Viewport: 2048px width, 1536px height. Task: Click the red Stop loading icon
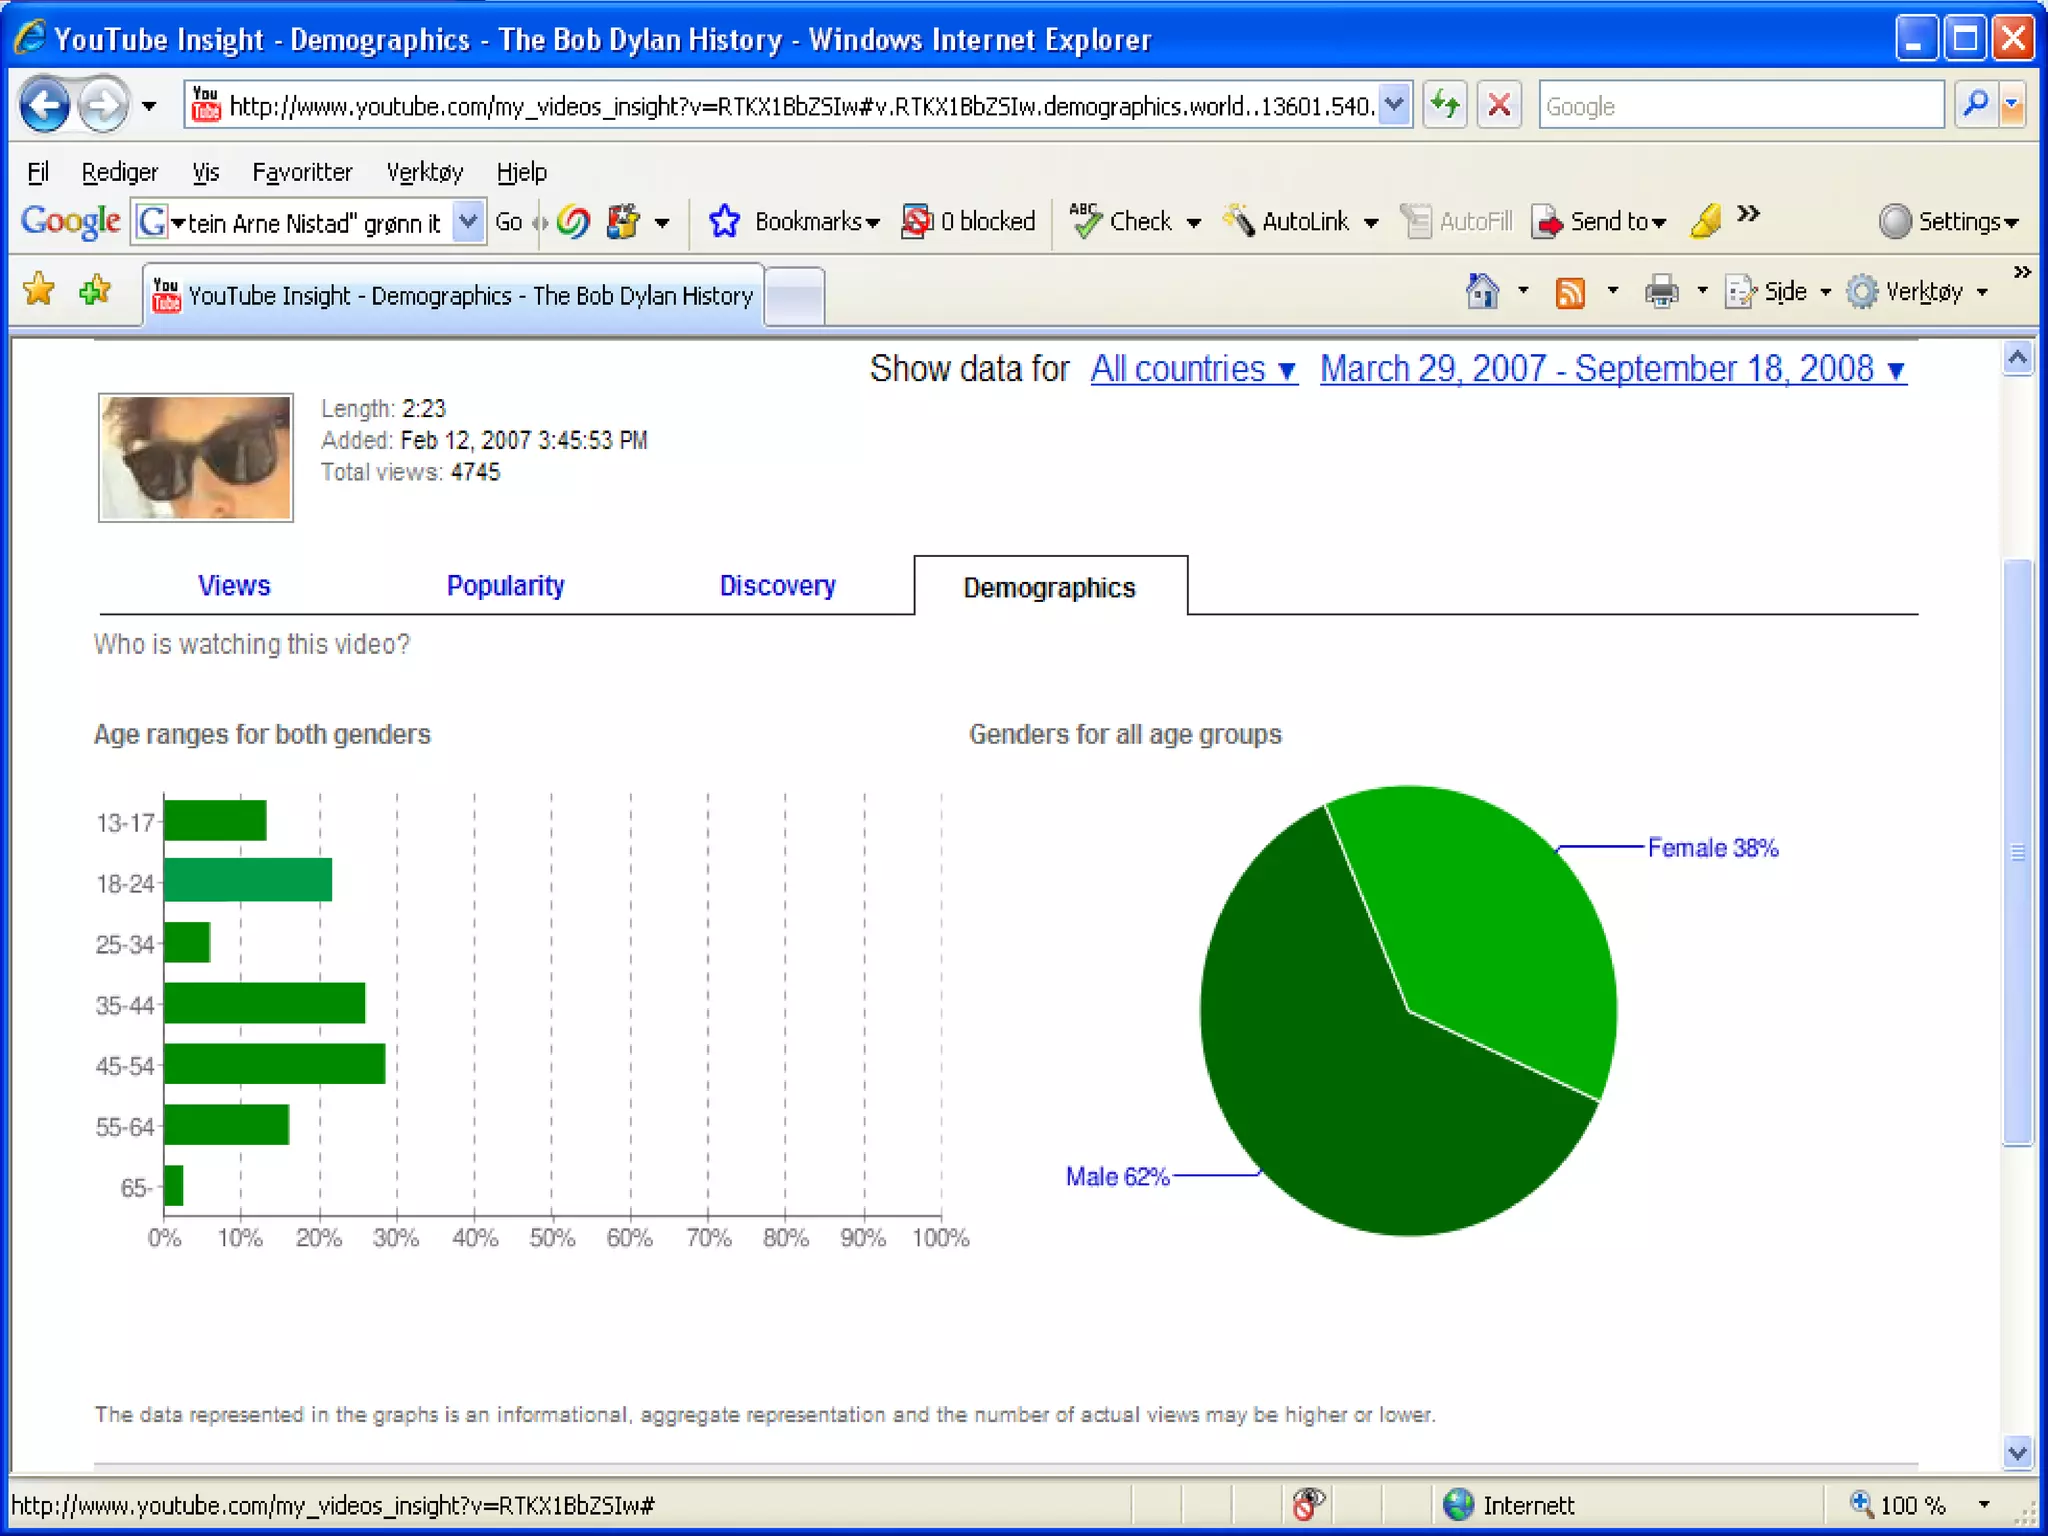pyautogui.click(x=1498, y=105)
